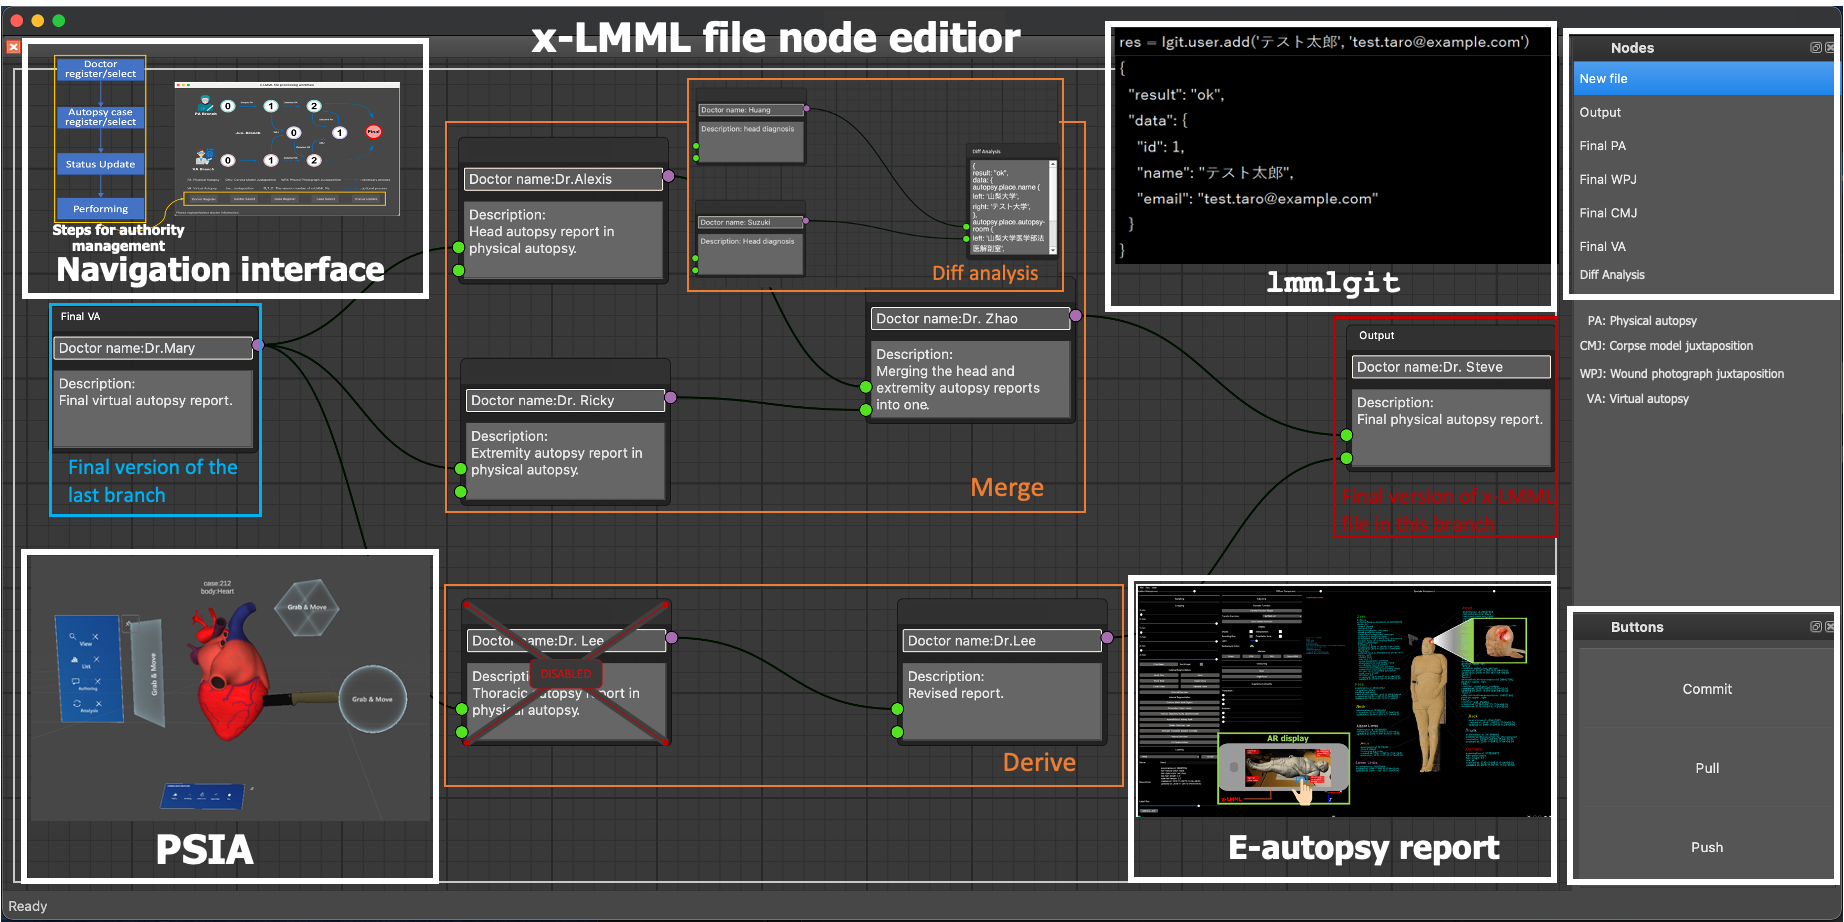Click the purple output socket on Dr.Alexis node

[x=669, y=177]
